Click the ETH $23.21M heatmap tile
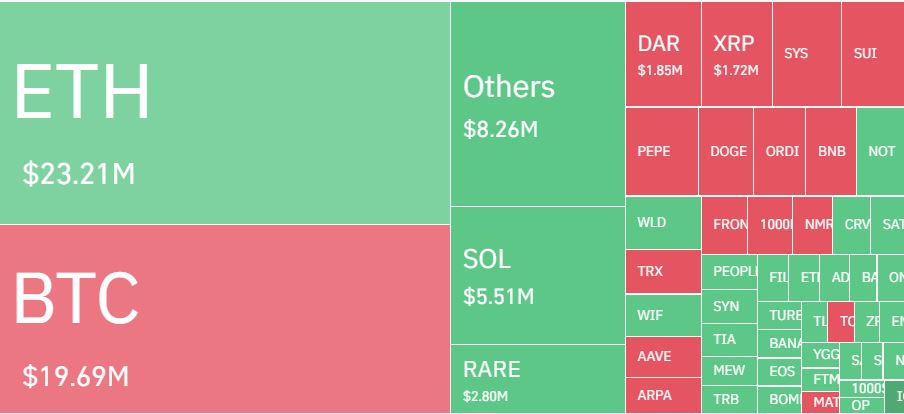The width and height of the screenshot is (904, 414). click(224, 113)
